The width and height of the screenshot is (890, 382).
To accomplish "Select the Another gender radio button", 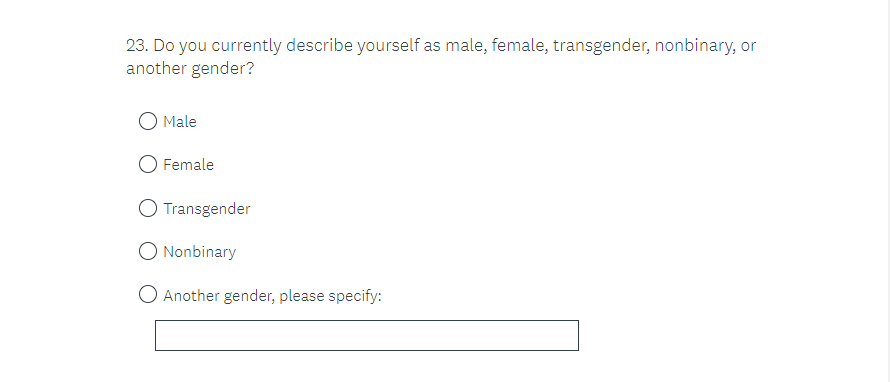I will tap(148, 295).
